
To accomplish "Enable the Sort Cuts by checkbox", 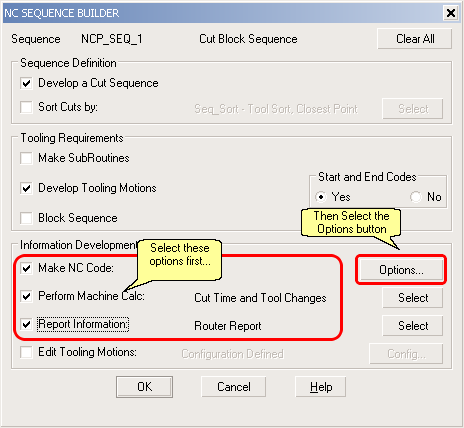I will click(26, 107).
